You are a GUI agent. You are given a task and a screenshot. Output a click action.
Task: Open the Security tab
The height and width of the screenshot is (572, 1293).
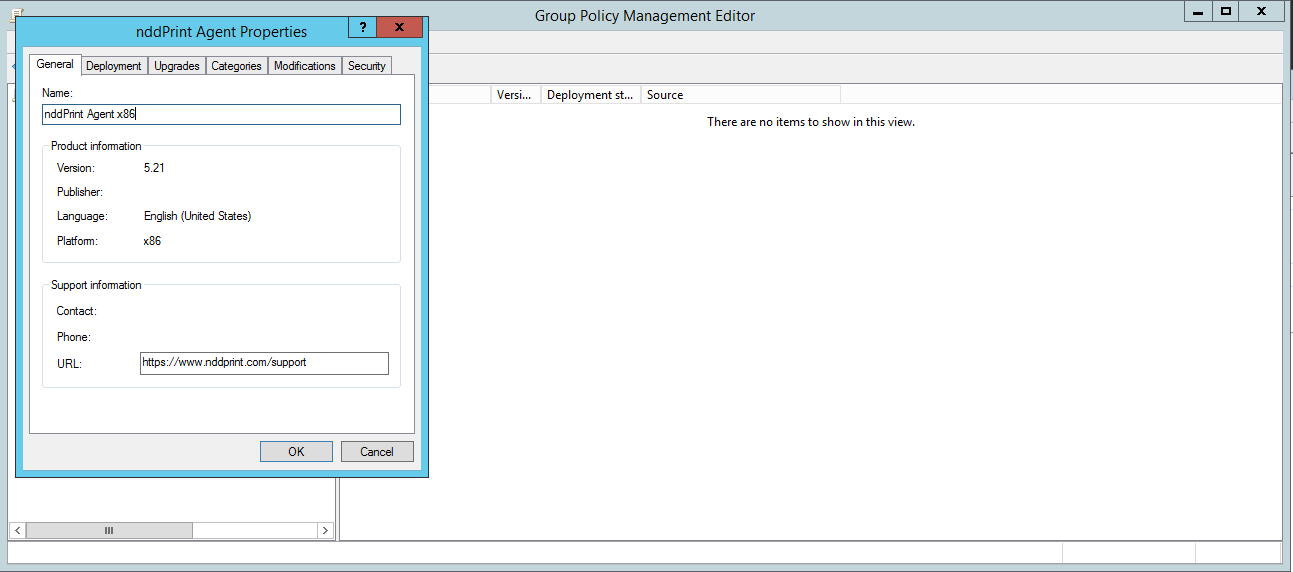coord(366,66)
